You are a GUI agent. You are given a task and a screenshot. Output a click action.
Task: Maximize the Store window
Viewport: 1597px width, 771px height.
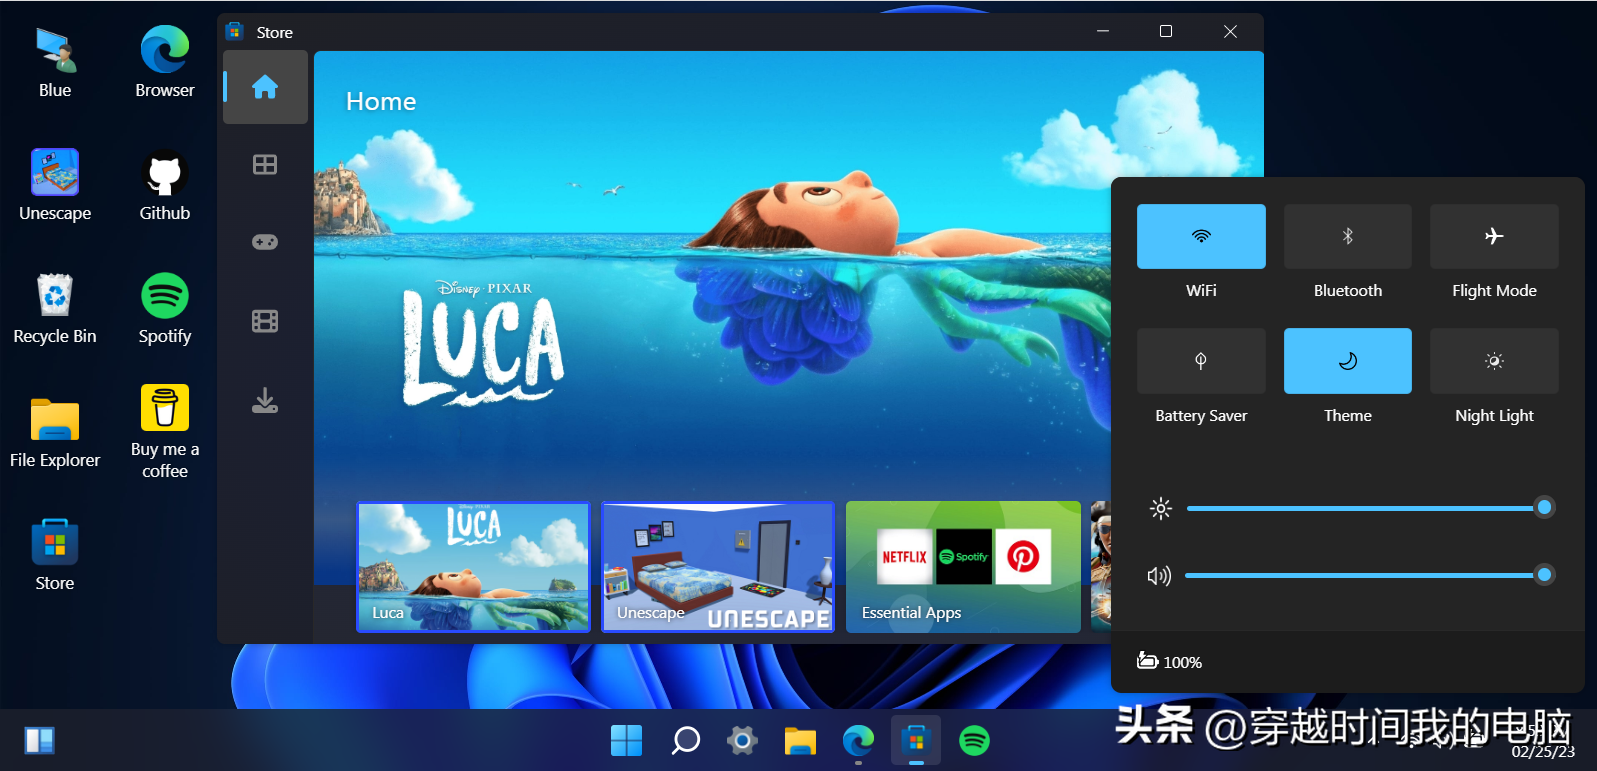point(1166,32)
